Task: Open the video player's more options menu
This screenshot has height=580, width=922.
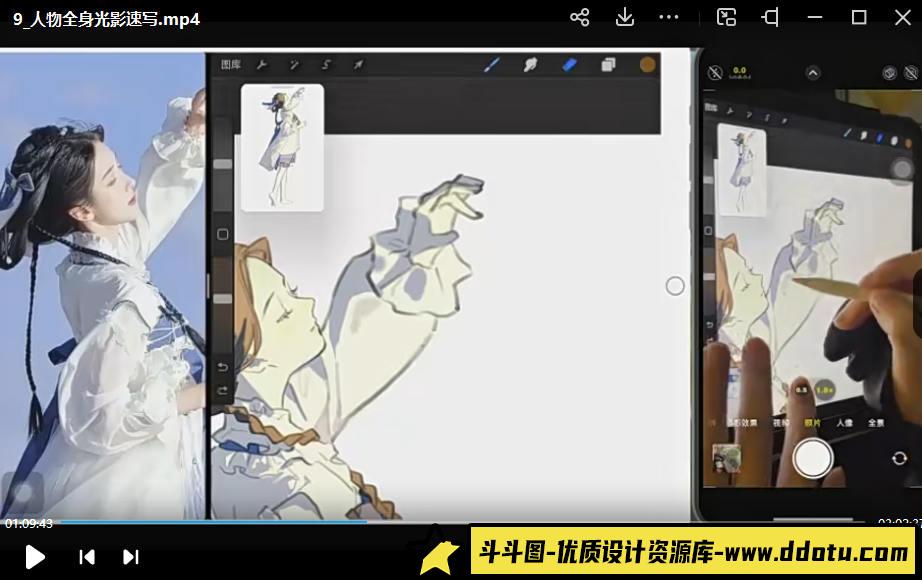Action: point(668,17)
